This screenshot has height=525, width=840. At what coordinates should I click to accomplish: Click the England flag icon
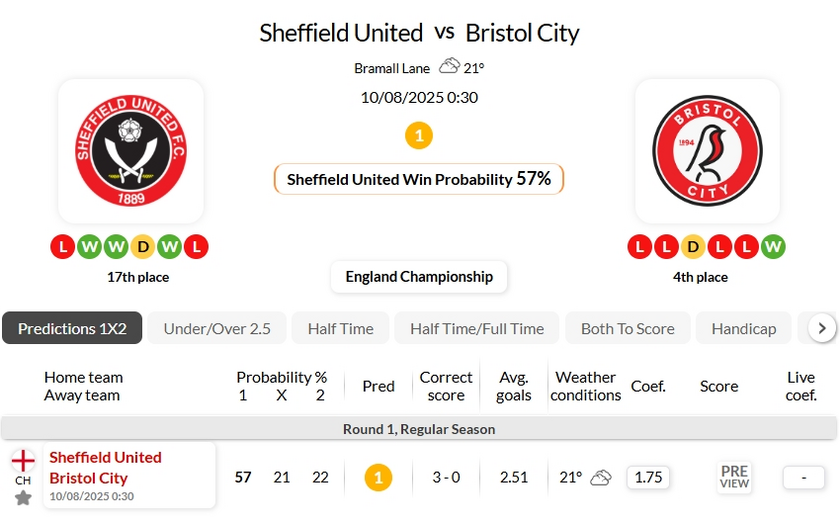point(23,461)
